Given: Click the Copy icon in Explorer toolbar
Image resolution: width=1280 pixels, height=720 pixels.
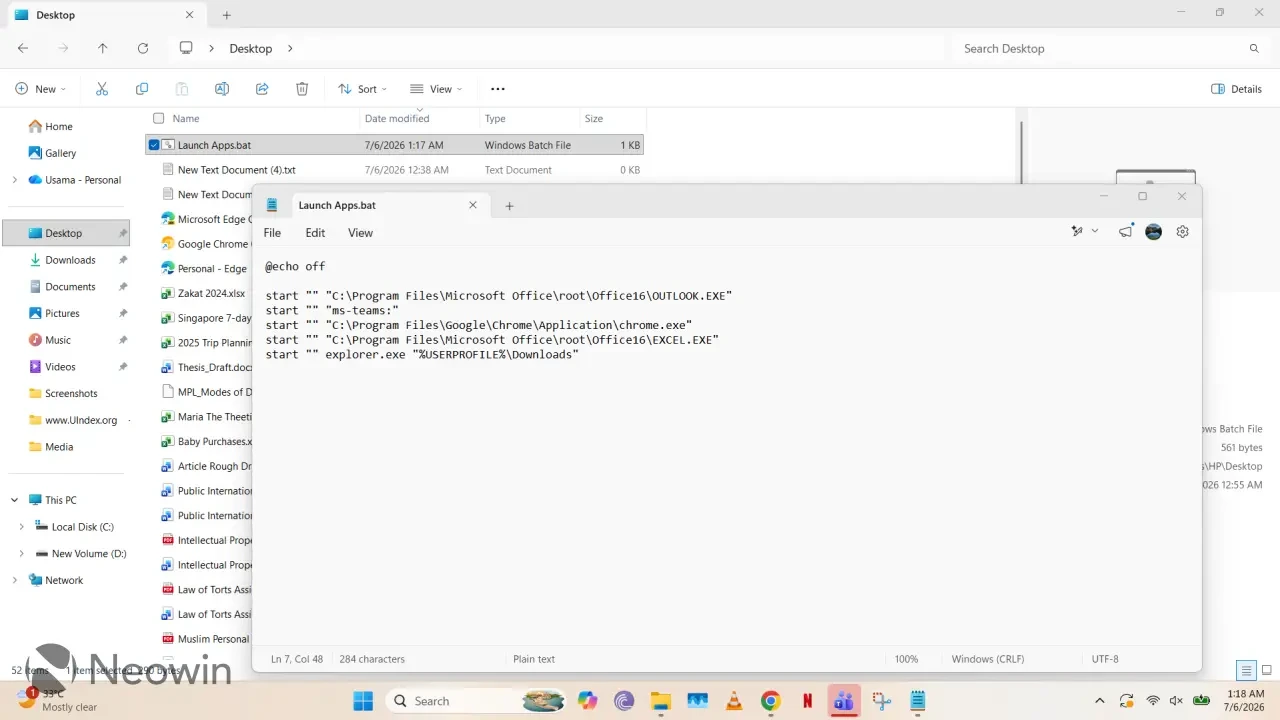Looking at the screenshot, I should (142, 89).
